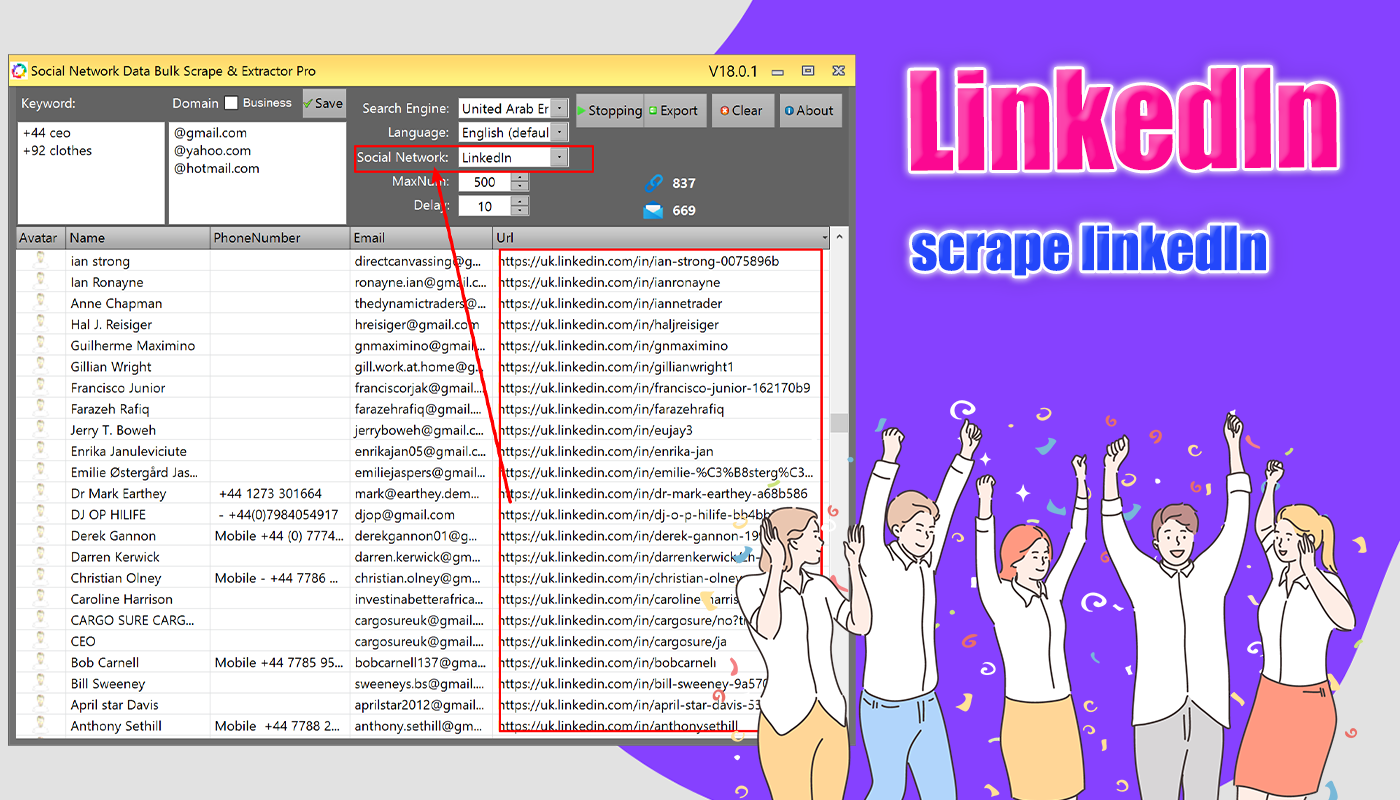This screenshot has width=1400, height=800.
Task: Focus the Delay field showing 10
Action: pos(485,206)
